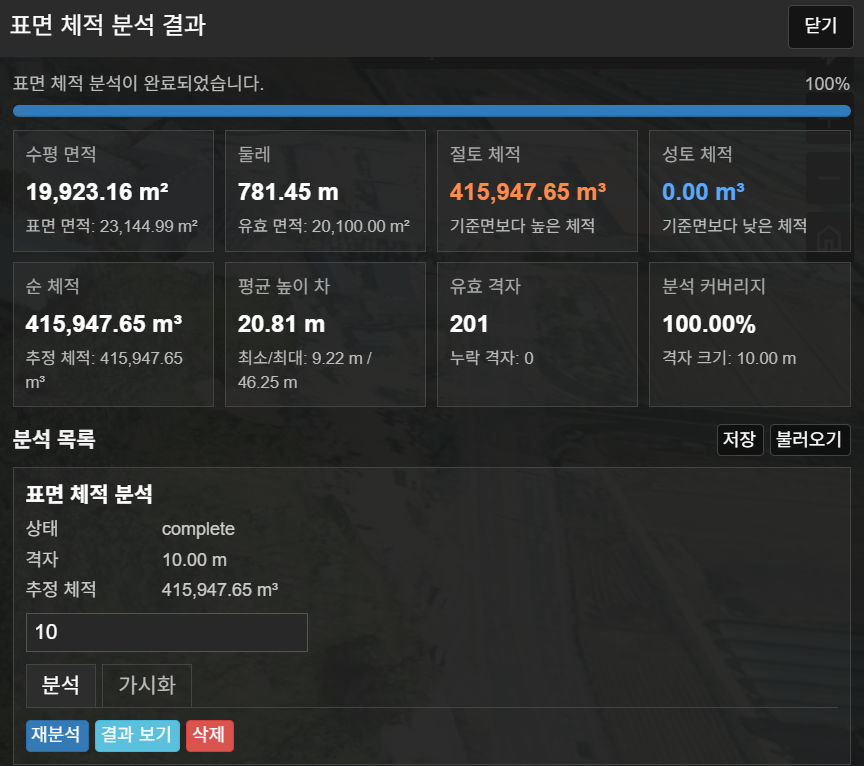Select the 둘레 value 781.45 m
The height and width of the screenshot is (766, 864).
[x=288, y=192]
